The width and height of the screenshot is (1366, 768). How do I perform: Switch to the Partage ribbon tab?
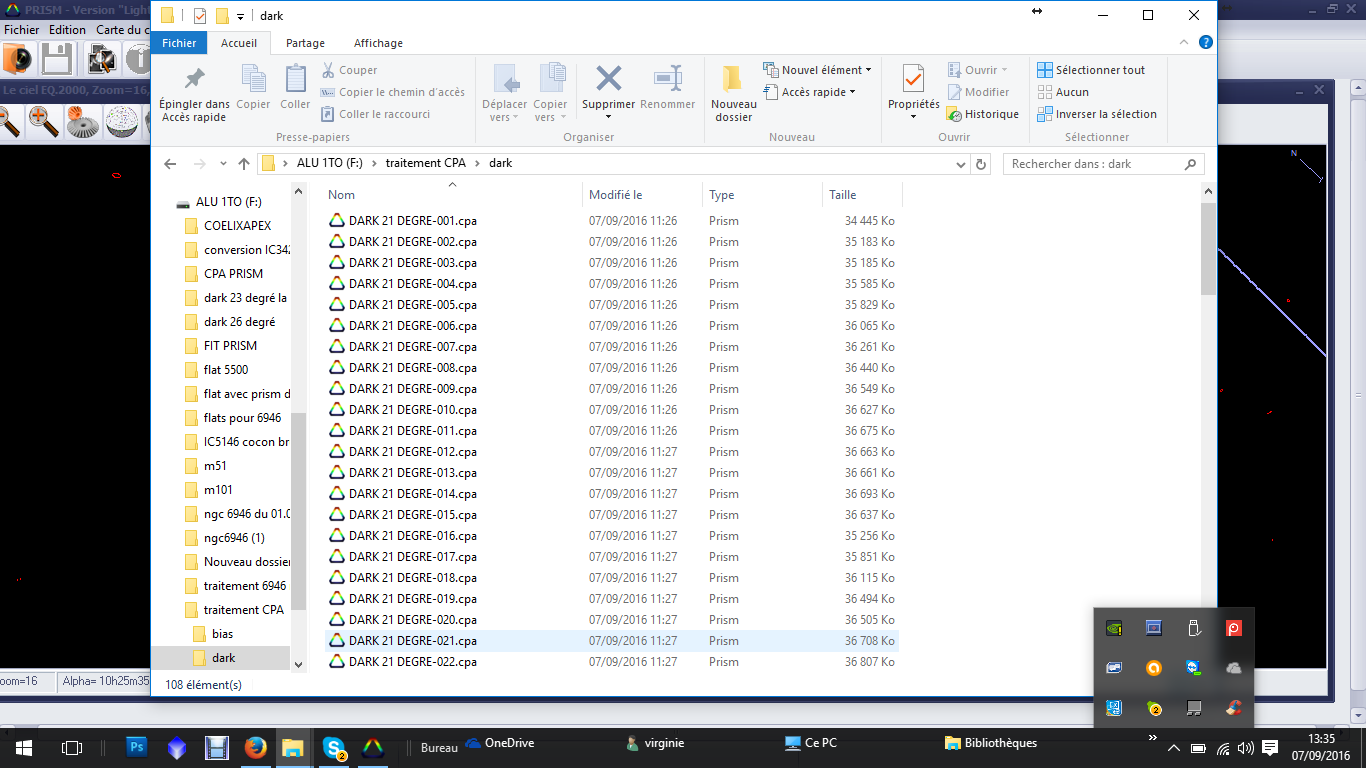(305, 43)
